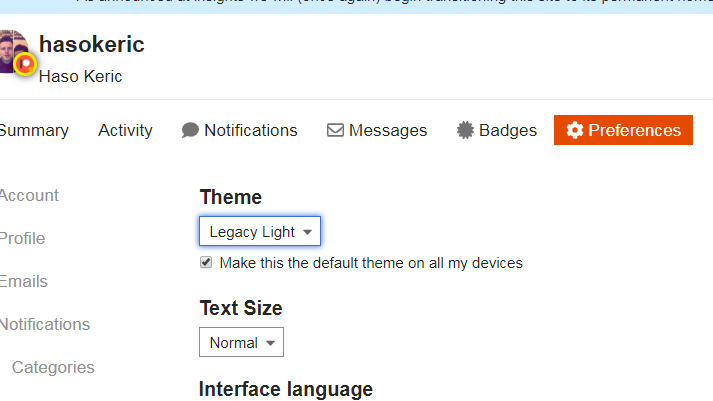Click the user avatar picture
This screenshot has height=401, width=713.
click(x=14, y=52)
